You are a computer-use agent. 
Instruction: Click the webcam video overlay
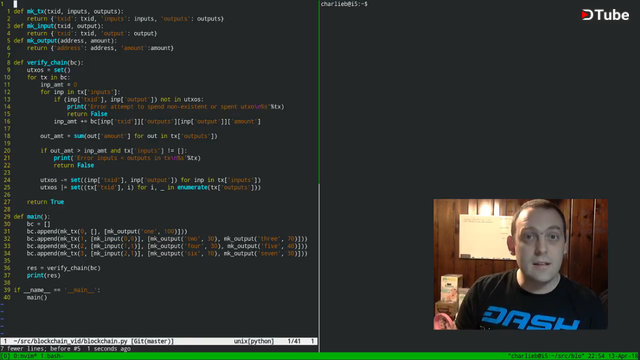[x=520, y=264]
